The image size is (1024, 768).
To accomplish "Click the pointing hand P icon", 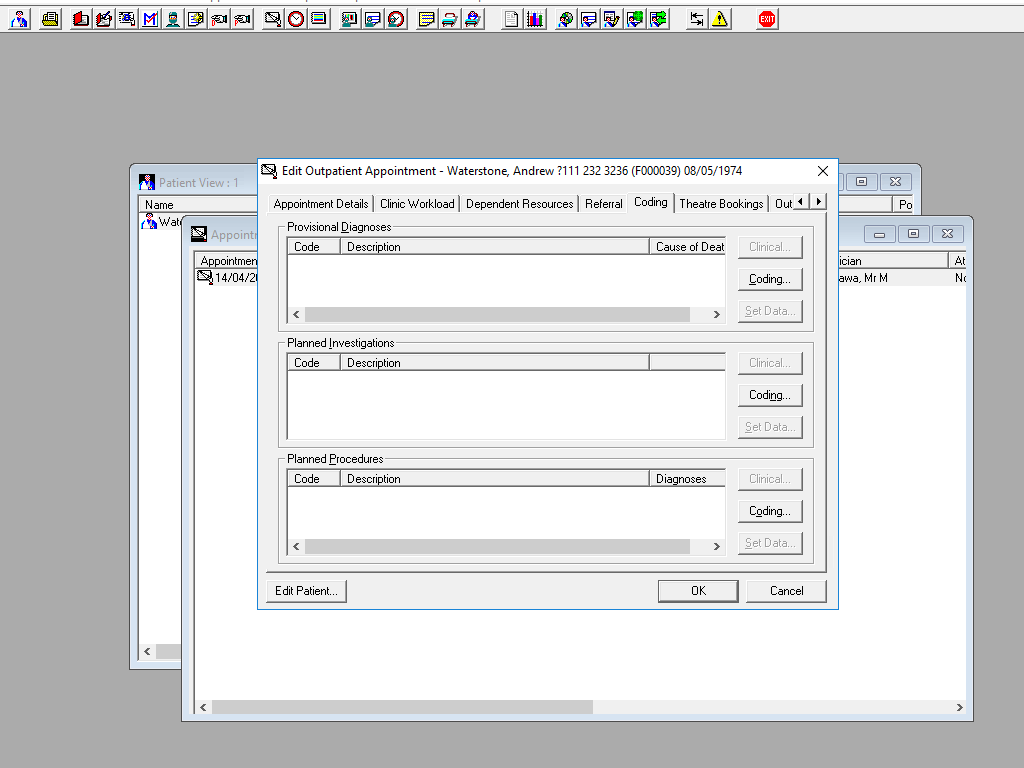I will [242, 19].
